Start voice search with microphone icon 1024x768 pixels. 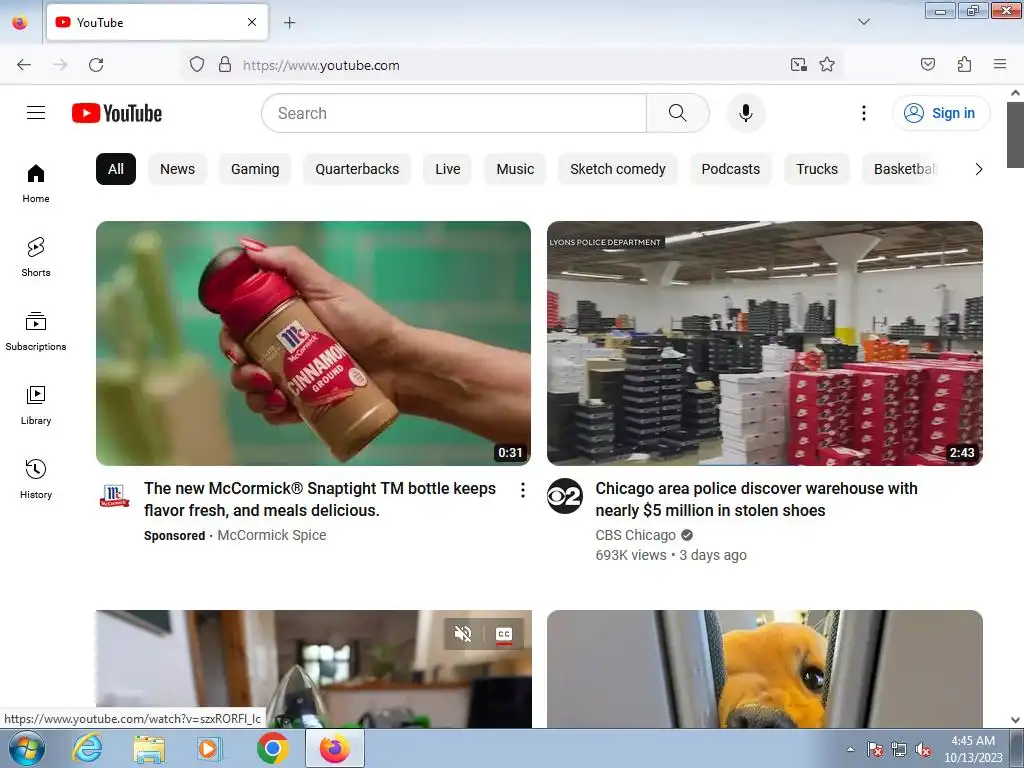click(x=746, y=113)
